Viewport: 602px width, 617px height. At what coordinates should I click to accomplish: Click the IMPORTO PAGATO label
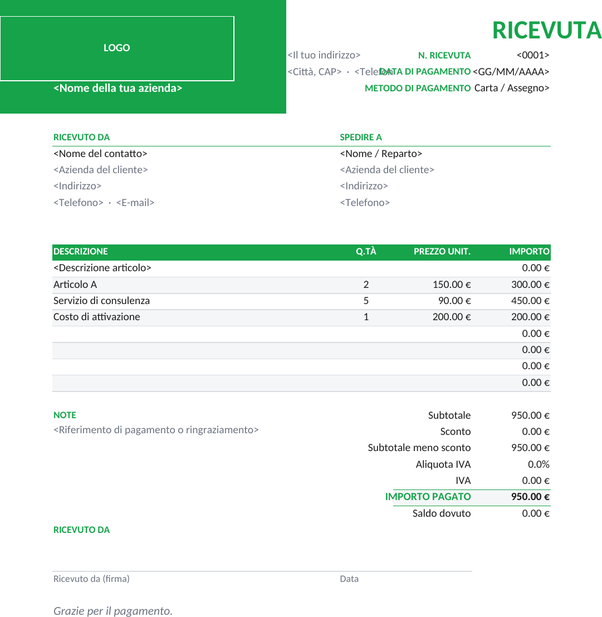tap(428, 497)
